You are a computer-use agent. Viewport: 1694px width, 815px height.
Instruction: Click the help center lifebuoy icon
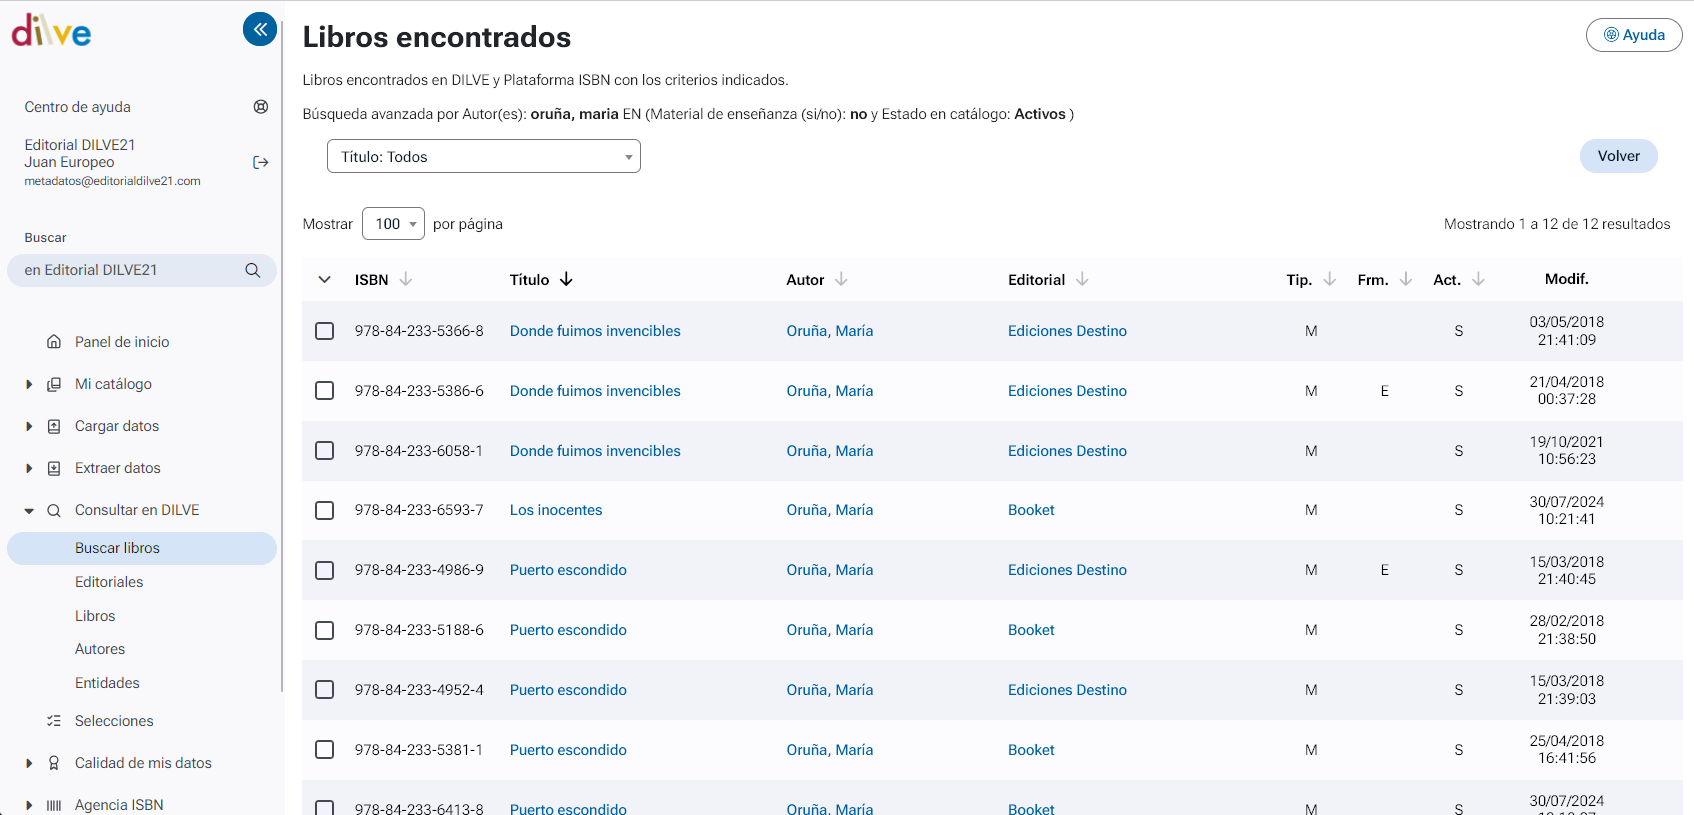click(261, 107)
